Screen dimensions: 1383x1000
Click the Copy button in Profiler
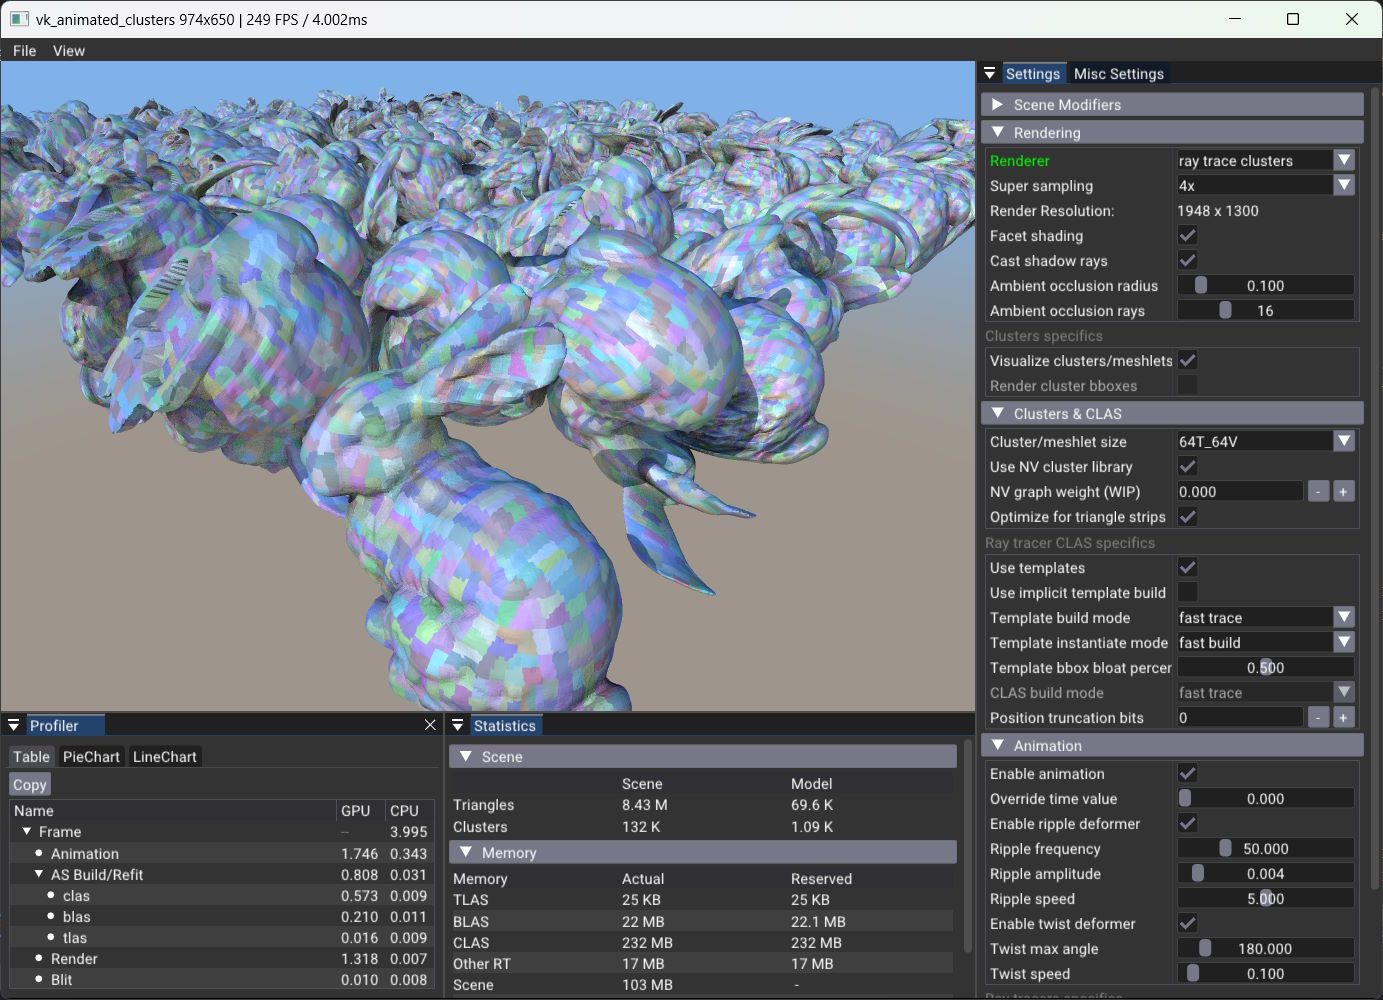click(30, 785)
